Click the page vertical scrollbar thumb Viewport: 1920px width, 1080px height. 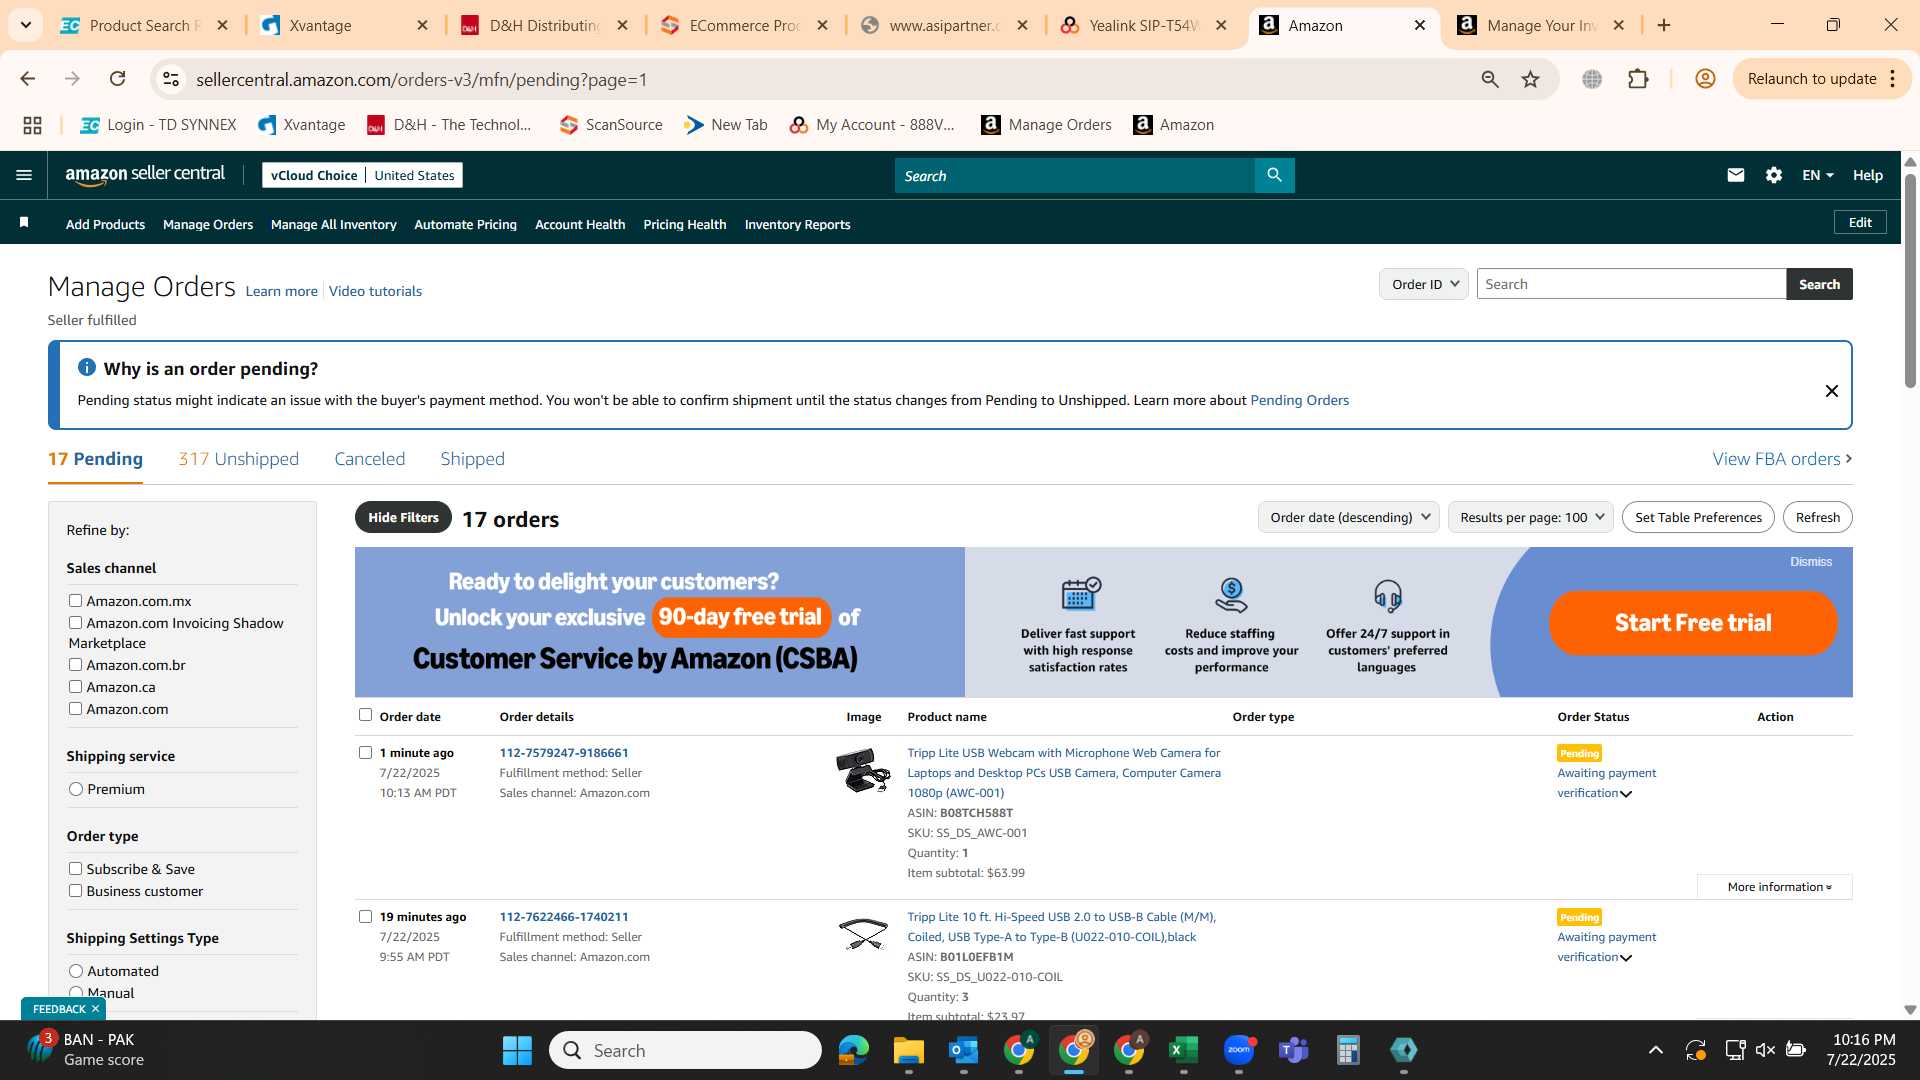pyautogui.click(x=1910, y=280)
